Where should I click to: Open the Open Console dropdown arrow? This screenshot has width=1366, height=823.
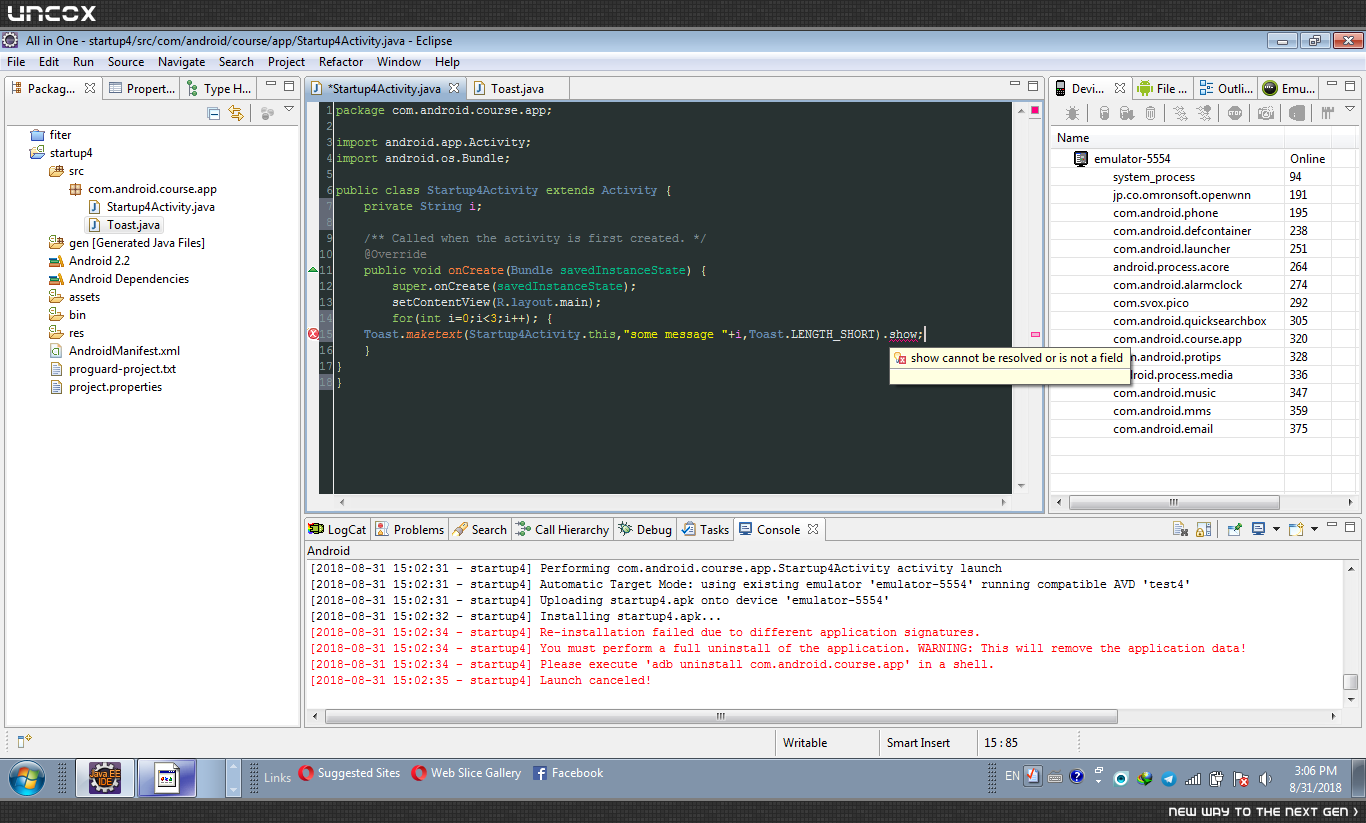[x=1314, y=529]
